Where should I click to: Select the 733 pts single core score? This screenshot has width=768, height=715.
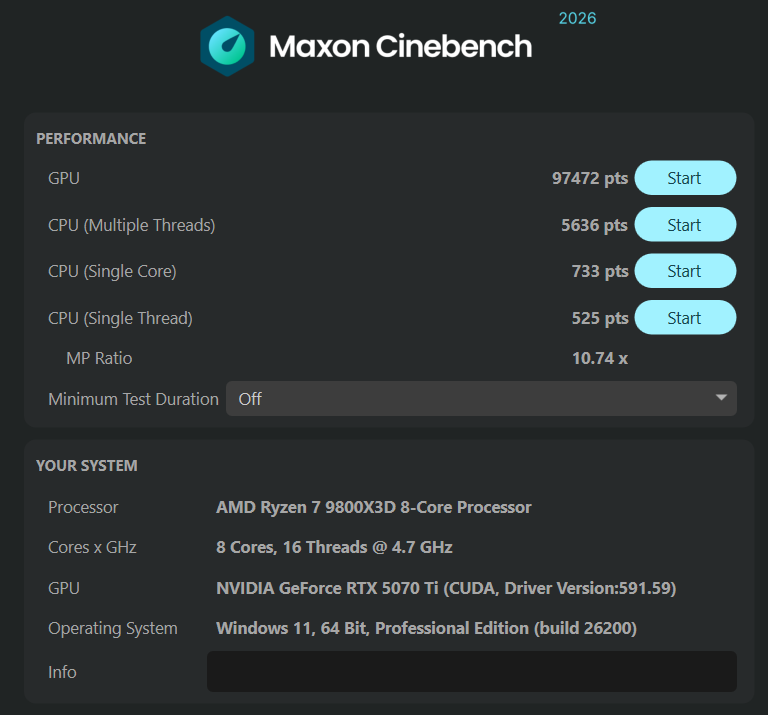click(x=600, y=272)
